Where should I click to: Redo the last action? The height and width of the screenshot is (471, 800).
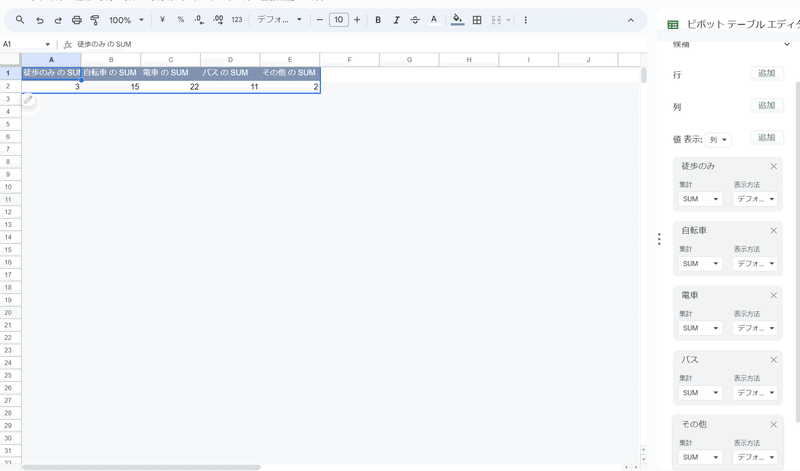(x=58, y=20)
